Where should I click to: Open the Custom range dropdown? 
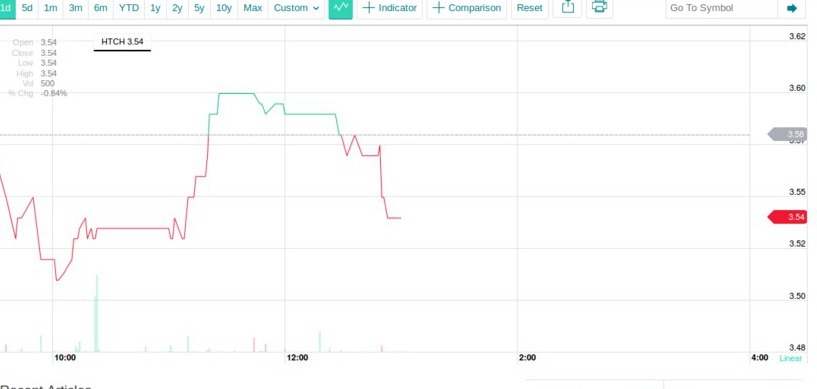pyautogui.click(x=296, y=8)
